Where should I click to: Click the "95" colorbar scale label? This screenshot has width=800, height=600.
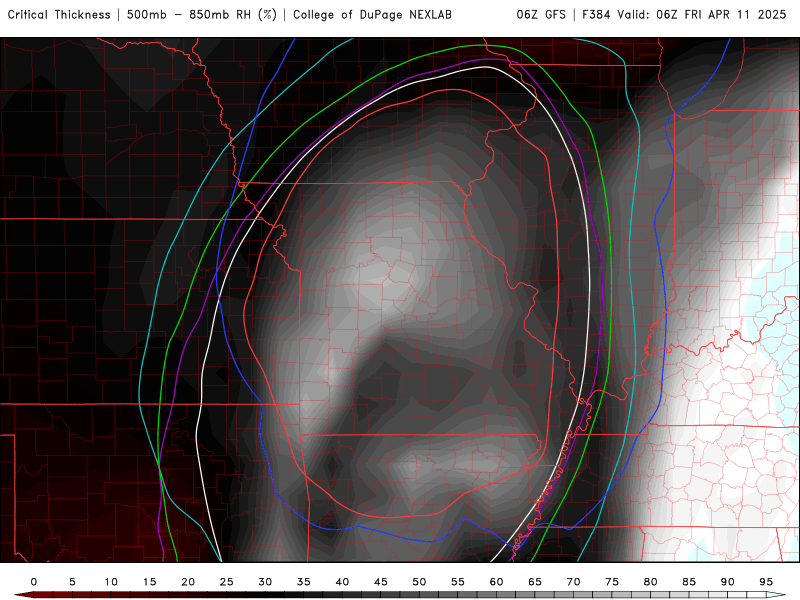click(x=766, y=582)
